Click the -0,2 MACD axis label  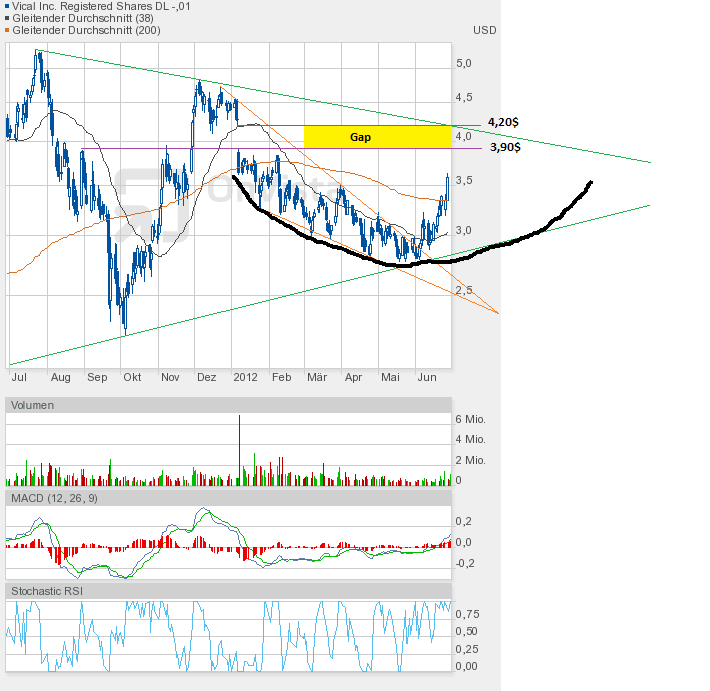465,563
